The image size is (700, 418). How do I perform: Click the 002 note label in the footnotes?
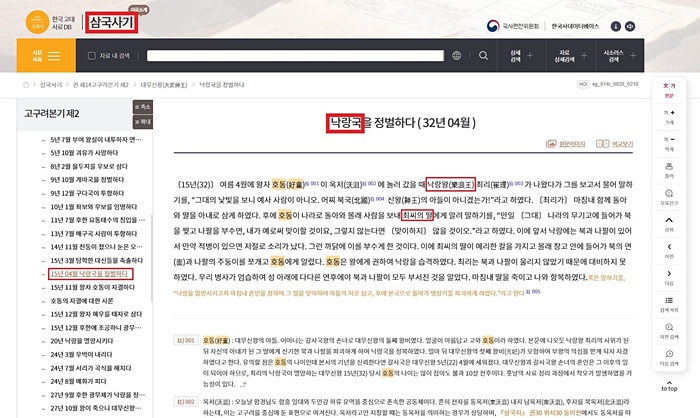(186, 401)
